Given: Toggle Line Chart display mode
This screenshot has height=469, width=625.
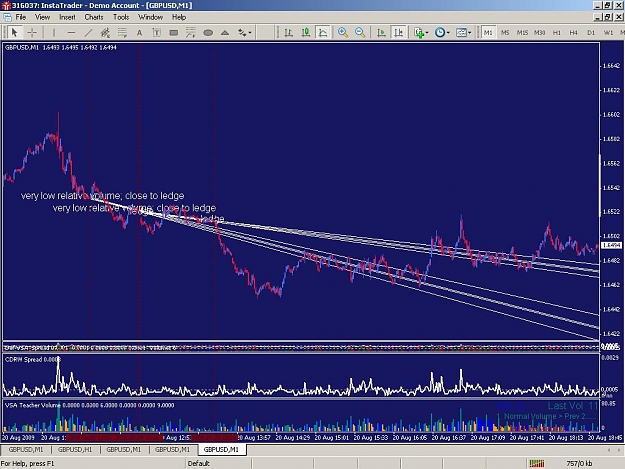Looking at the screenshot, I should [323, 32].
